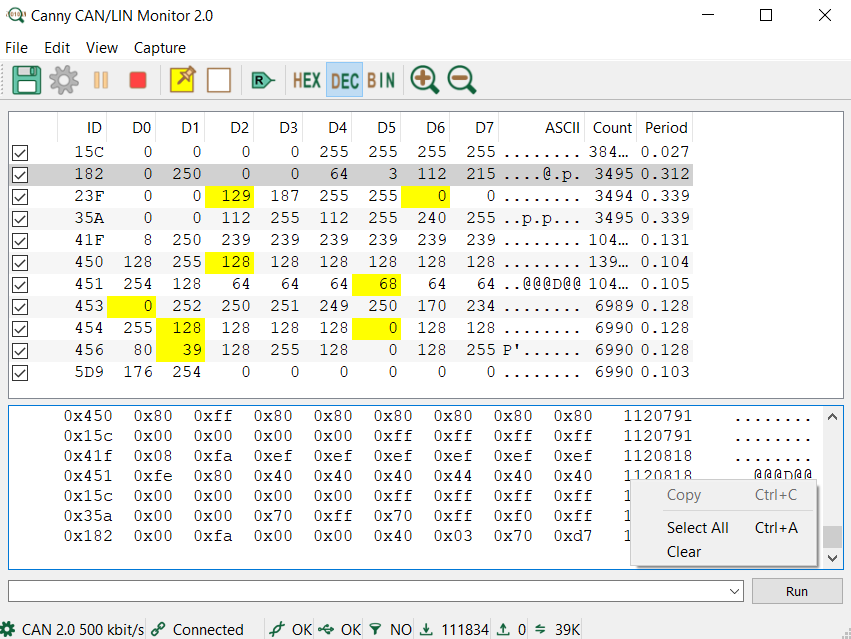851x639 pixels.
Task: Toggle the checkbox for ID 456
Action: (20, 351)
